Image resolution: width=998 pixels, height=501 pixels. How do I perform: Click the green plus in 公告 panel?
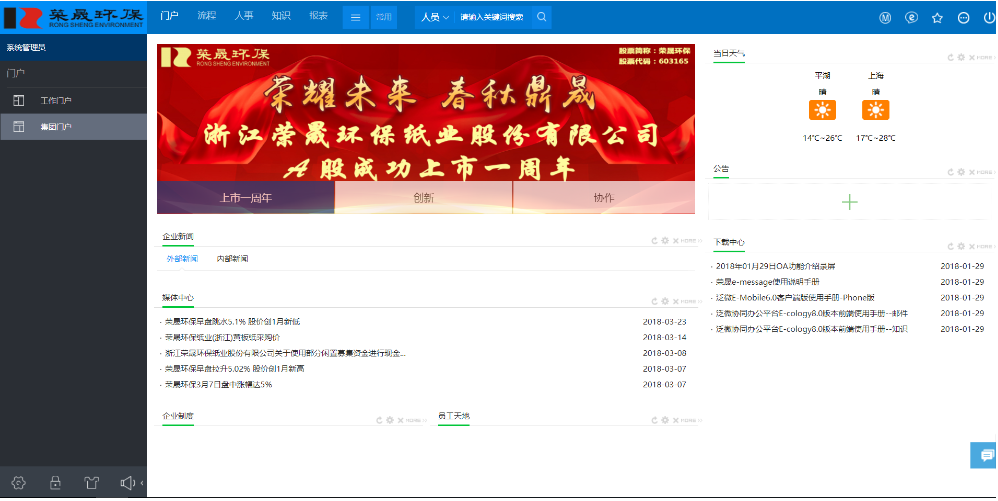[850, 202]
